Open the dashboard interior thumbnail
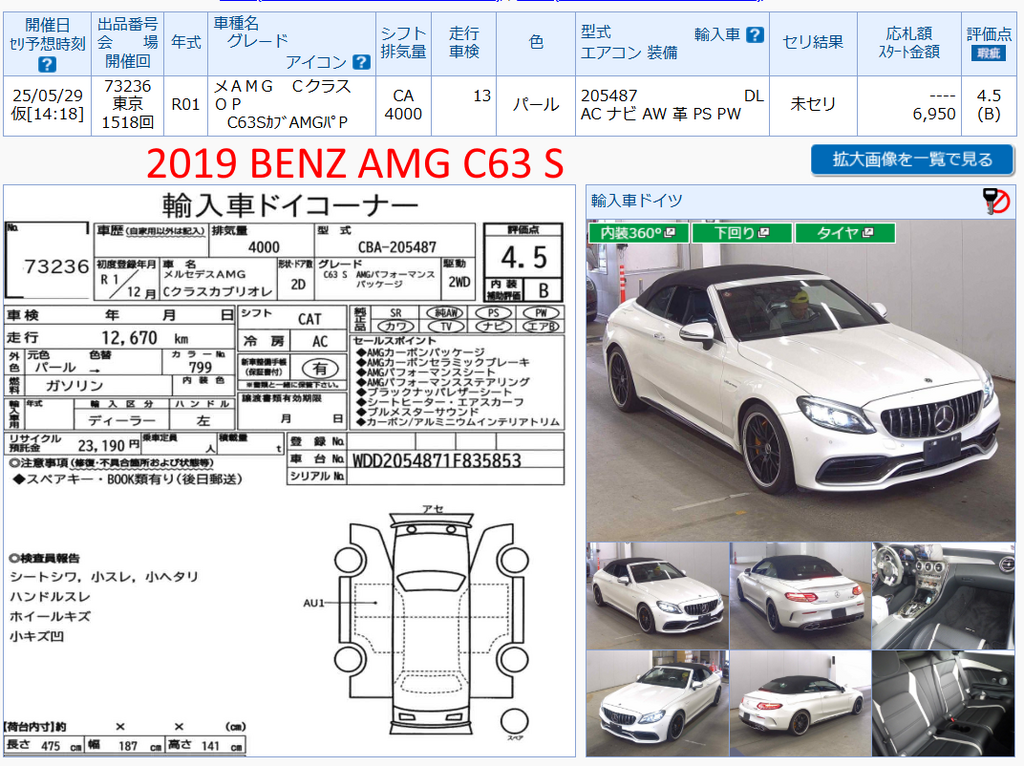The image size is (1024, 766). (x=944, y=596)
